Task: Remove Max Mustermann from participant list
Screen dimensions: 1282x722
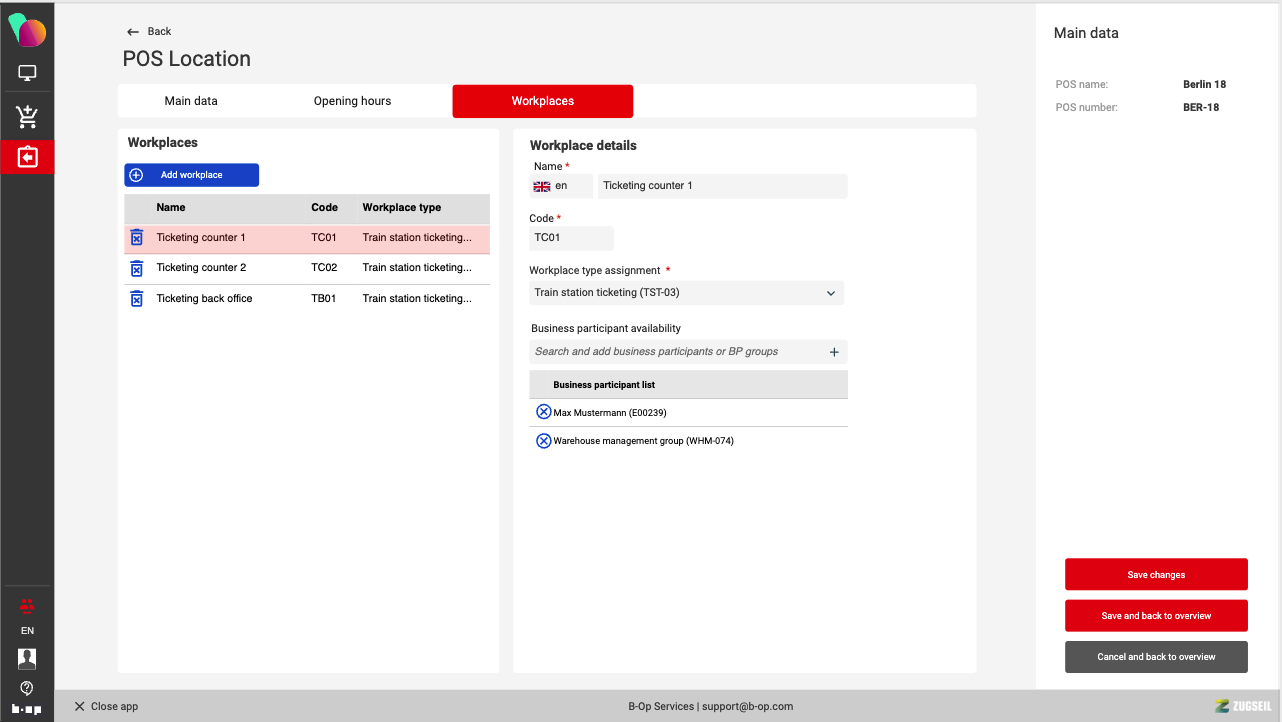Action: pyautogui.click(x=544, y=412)
